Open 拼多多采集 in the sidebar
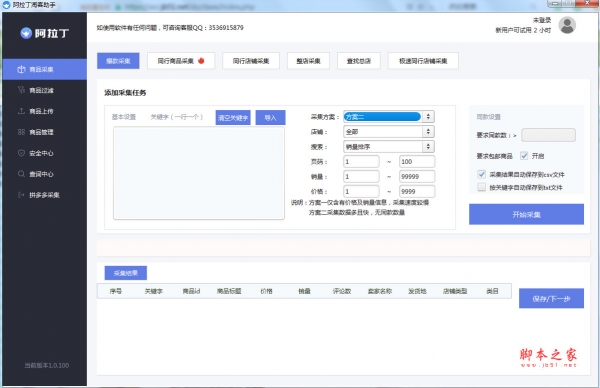 pyautogui.click(x=44, y=195)
